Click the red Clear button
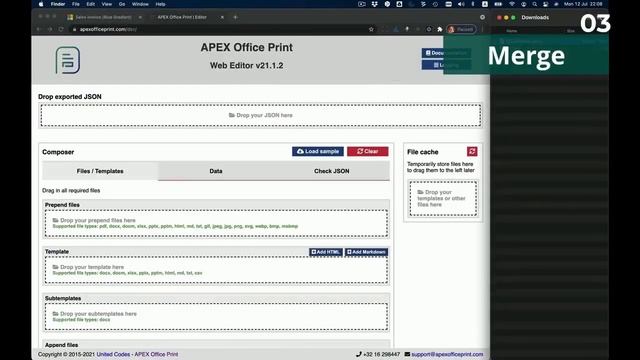The width and height of the screenshot is (640, 360). coord(367,151)
